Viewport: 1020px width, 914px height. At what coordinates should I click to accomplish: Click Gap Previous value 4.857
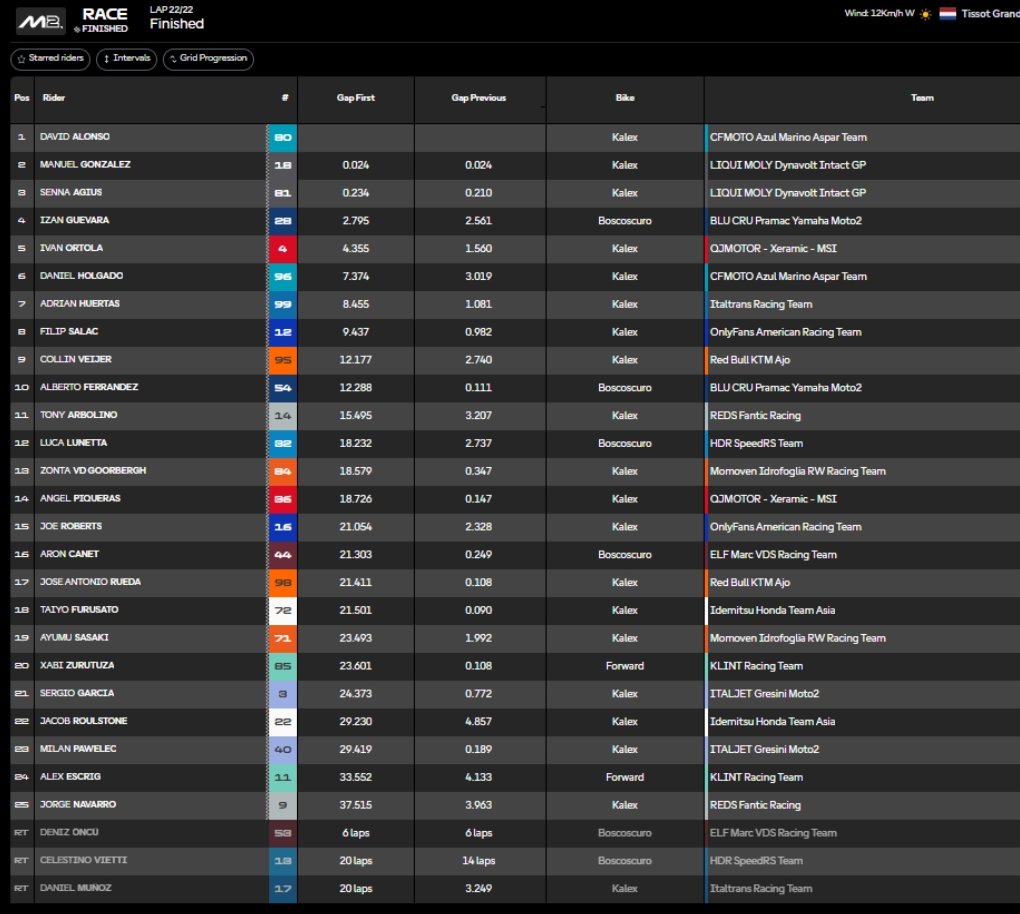click(478, 721)
